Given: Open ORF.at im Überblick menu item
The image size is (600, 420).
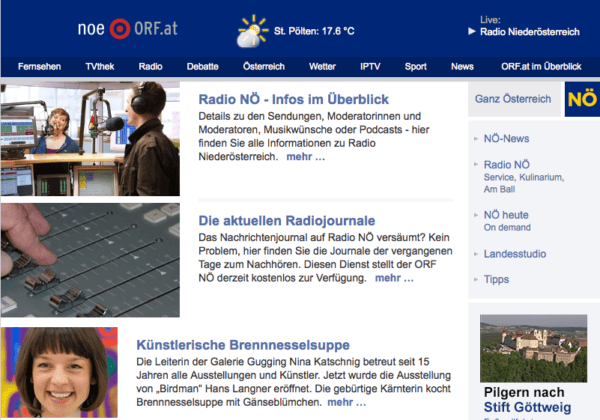Looking at the screenshot, I should 541,67.
